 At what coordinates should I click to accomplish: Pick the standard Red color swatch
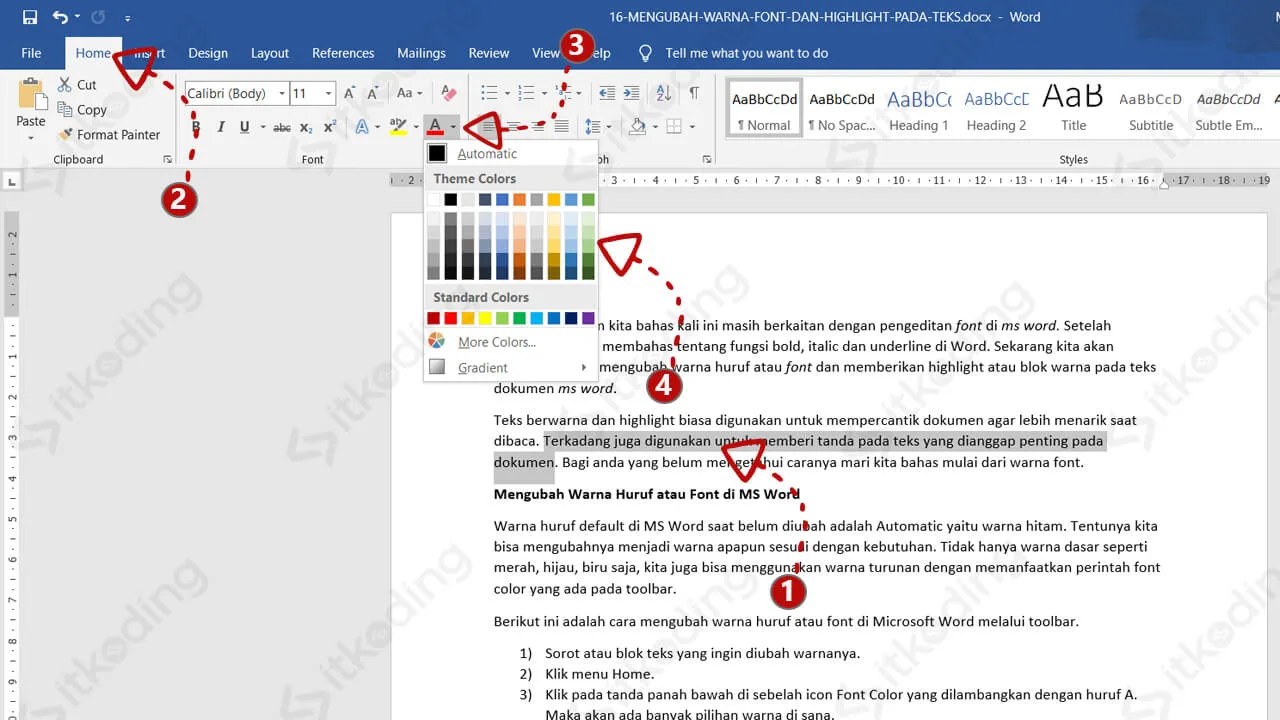[451, 318]
